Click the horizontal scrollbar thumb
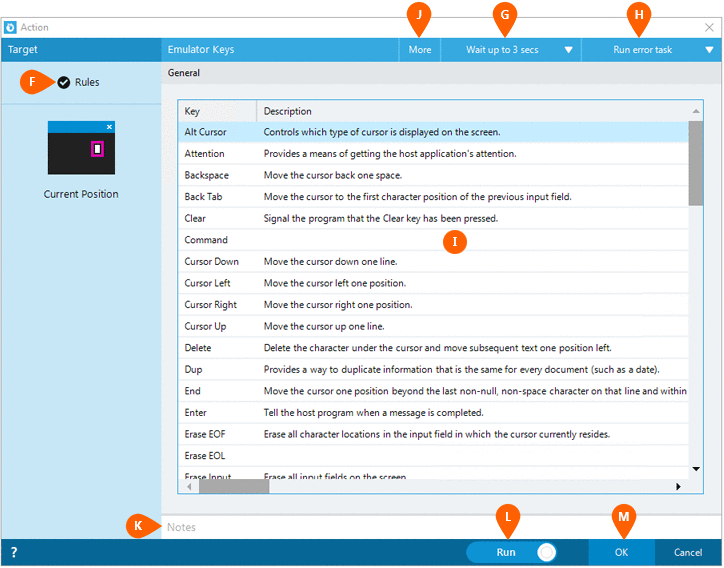 coord(234,487)
